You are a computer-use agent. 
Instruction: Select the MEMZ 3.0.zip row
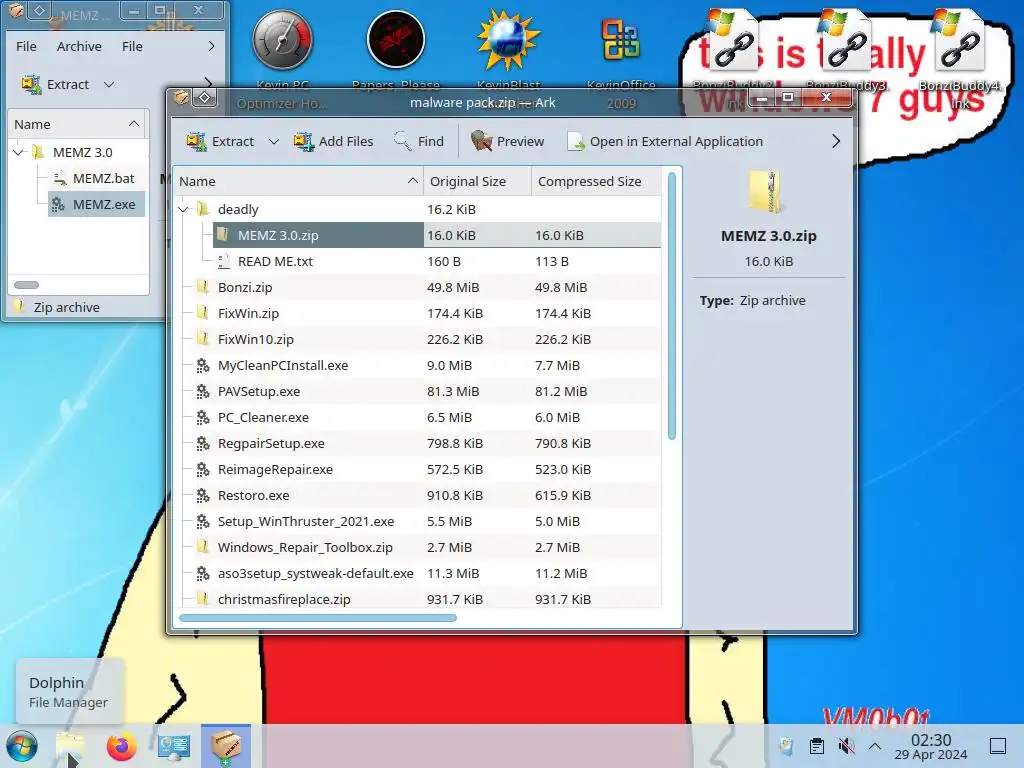click(x=437, y=235)
